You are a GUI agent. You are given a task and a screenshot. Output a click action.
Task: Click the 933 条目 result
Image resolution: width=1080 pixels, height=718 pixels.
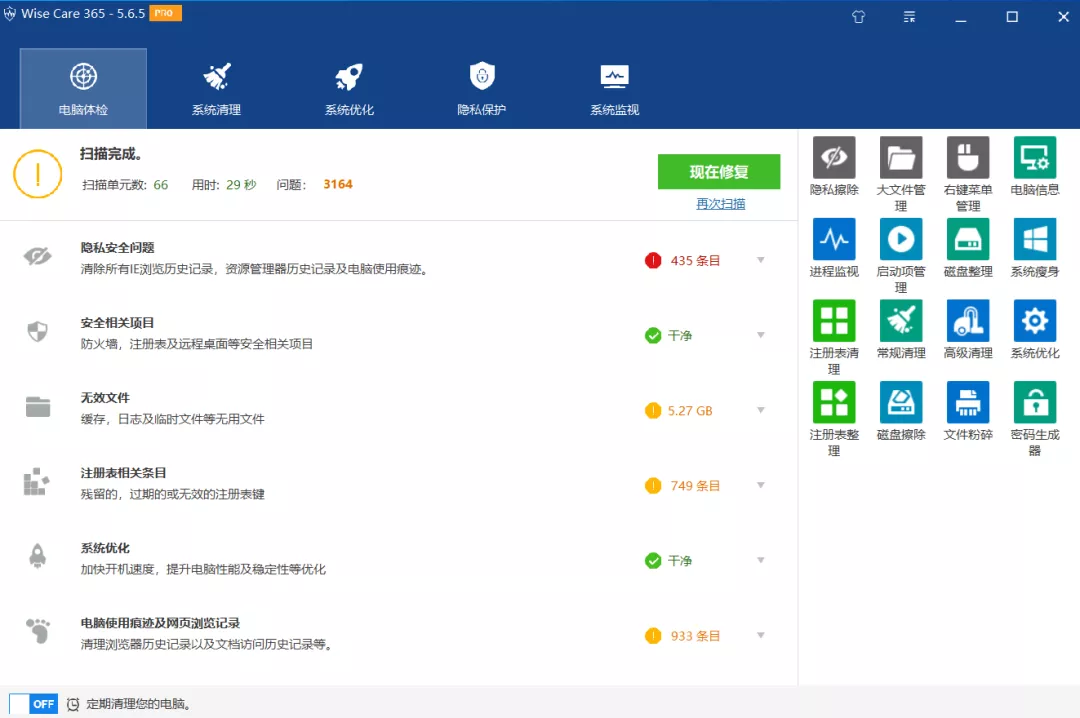coord(695,636)
